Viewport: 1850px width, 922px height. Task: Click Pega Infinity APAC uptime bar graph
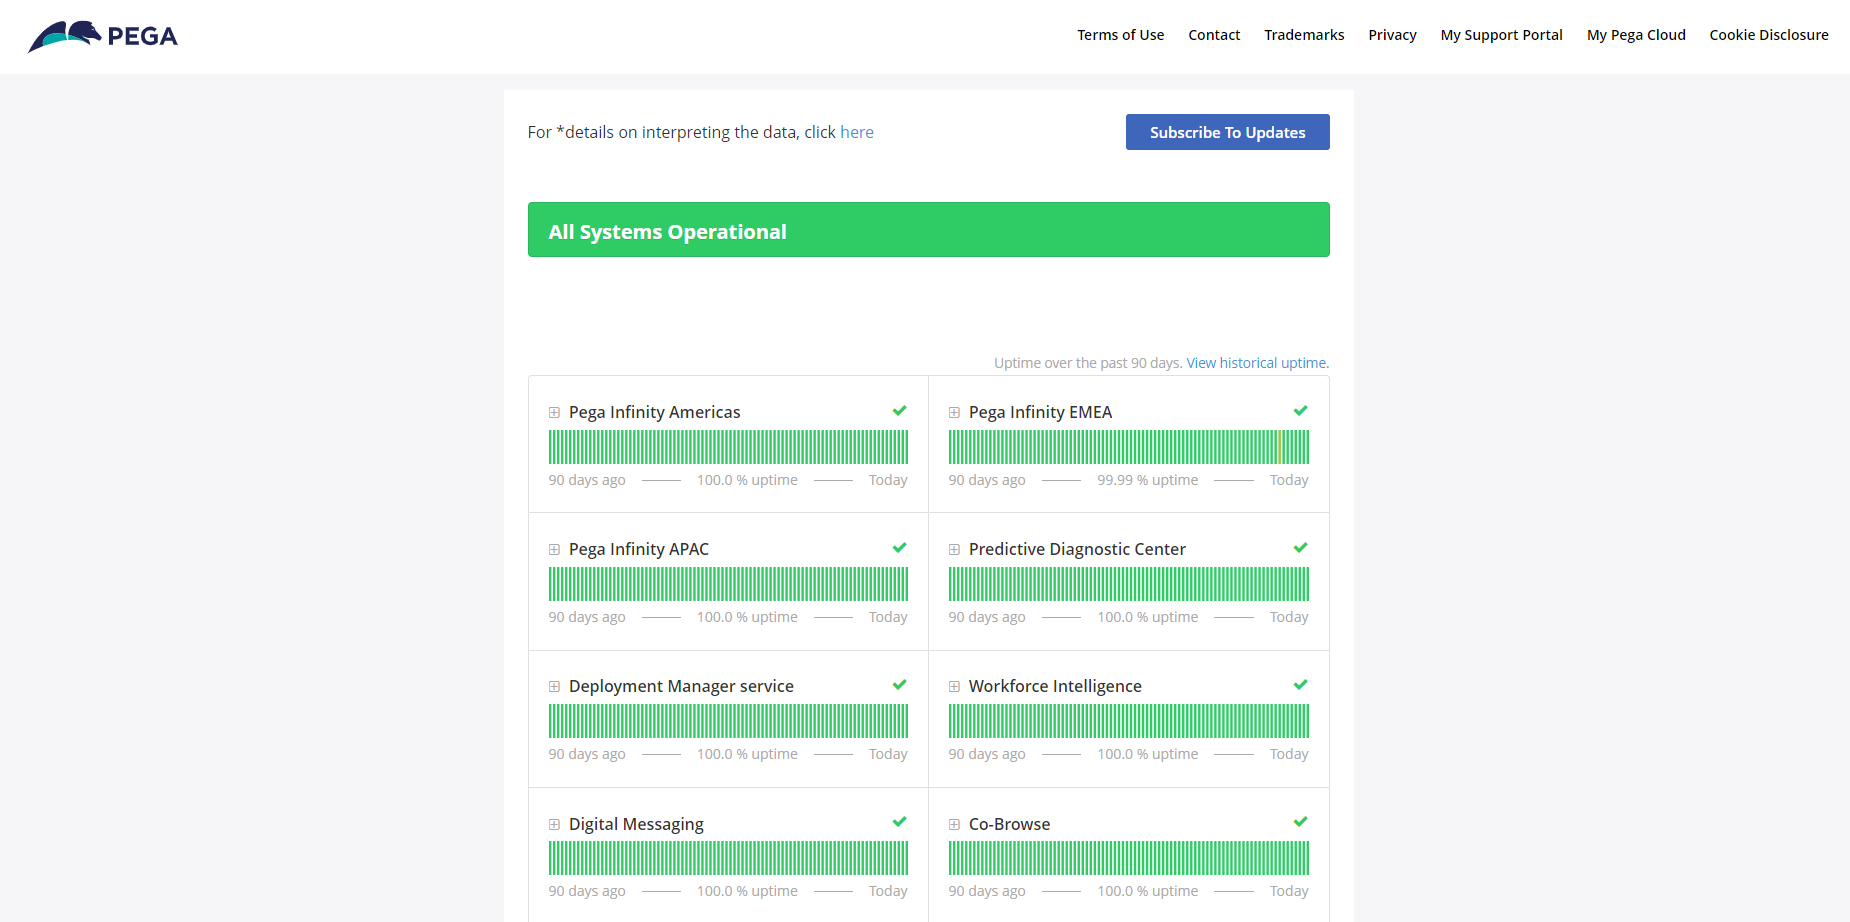728,584
